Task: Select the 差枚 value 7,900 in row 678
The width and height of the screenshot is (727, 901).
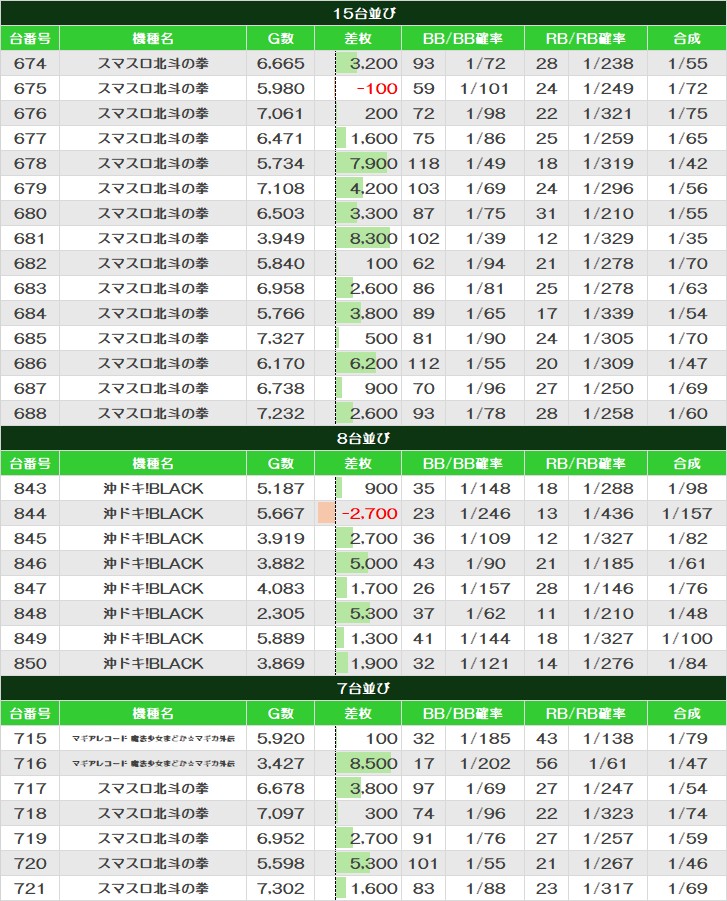Action: click(374, 163)
